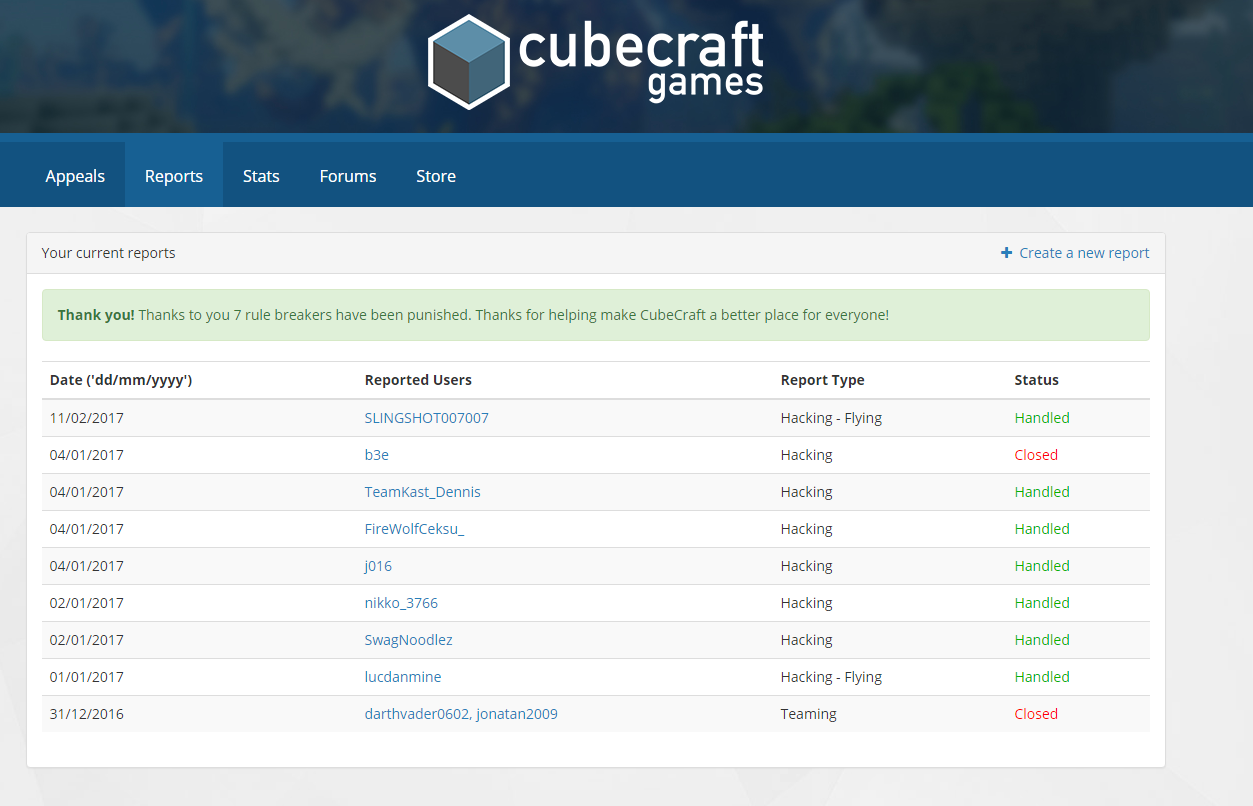View the TeamKast_Dennis report
The width and height of the screenshot is (1253, 806).
pyautogui.click(x=423, y=492)
